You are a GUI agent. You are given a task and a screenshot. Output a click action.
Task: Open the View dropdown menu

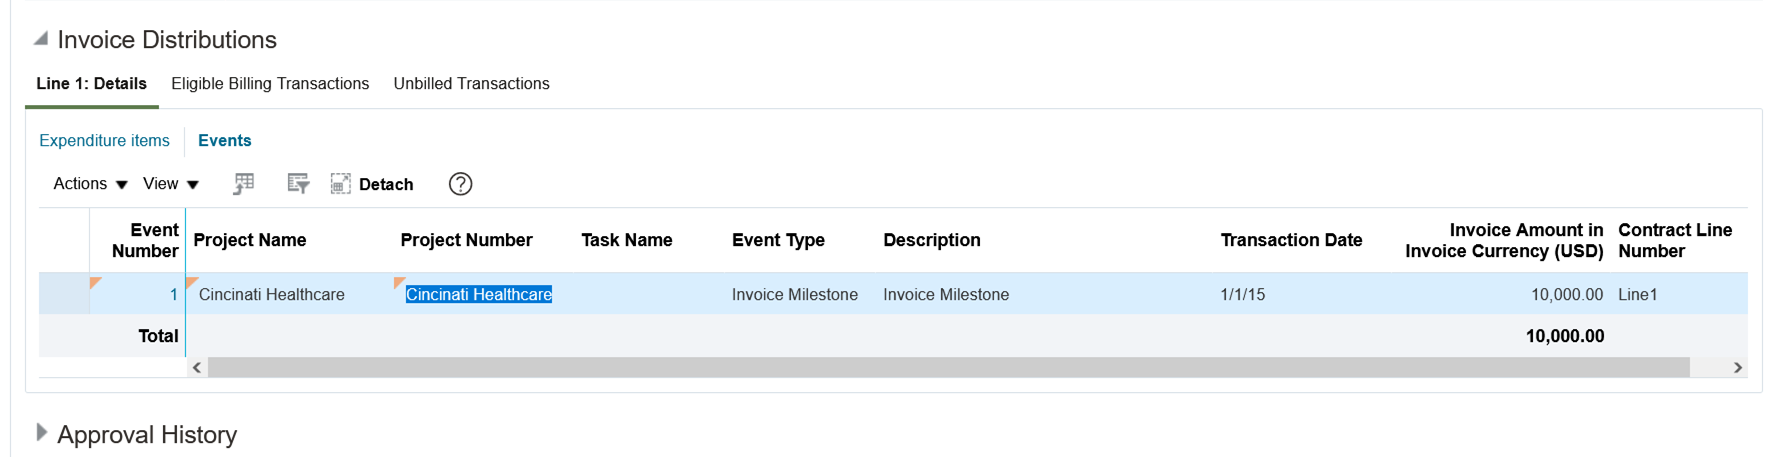coord(171,184)
